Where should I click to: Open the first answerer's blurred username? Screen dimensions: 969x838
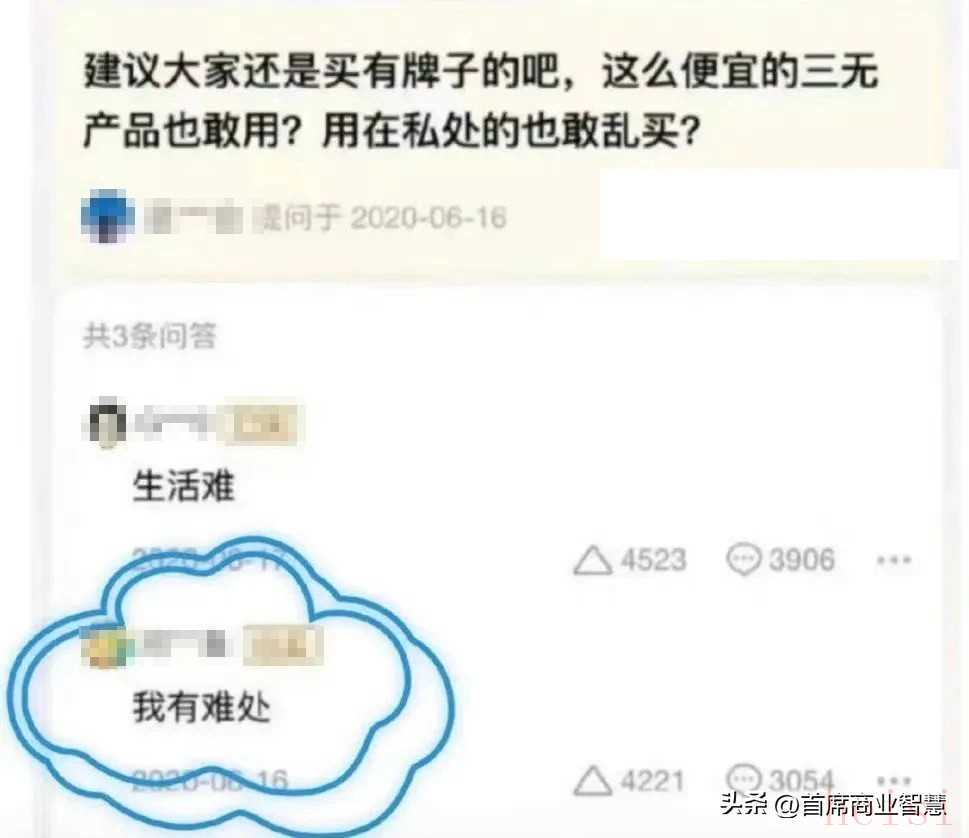click(x=172, y=423)
